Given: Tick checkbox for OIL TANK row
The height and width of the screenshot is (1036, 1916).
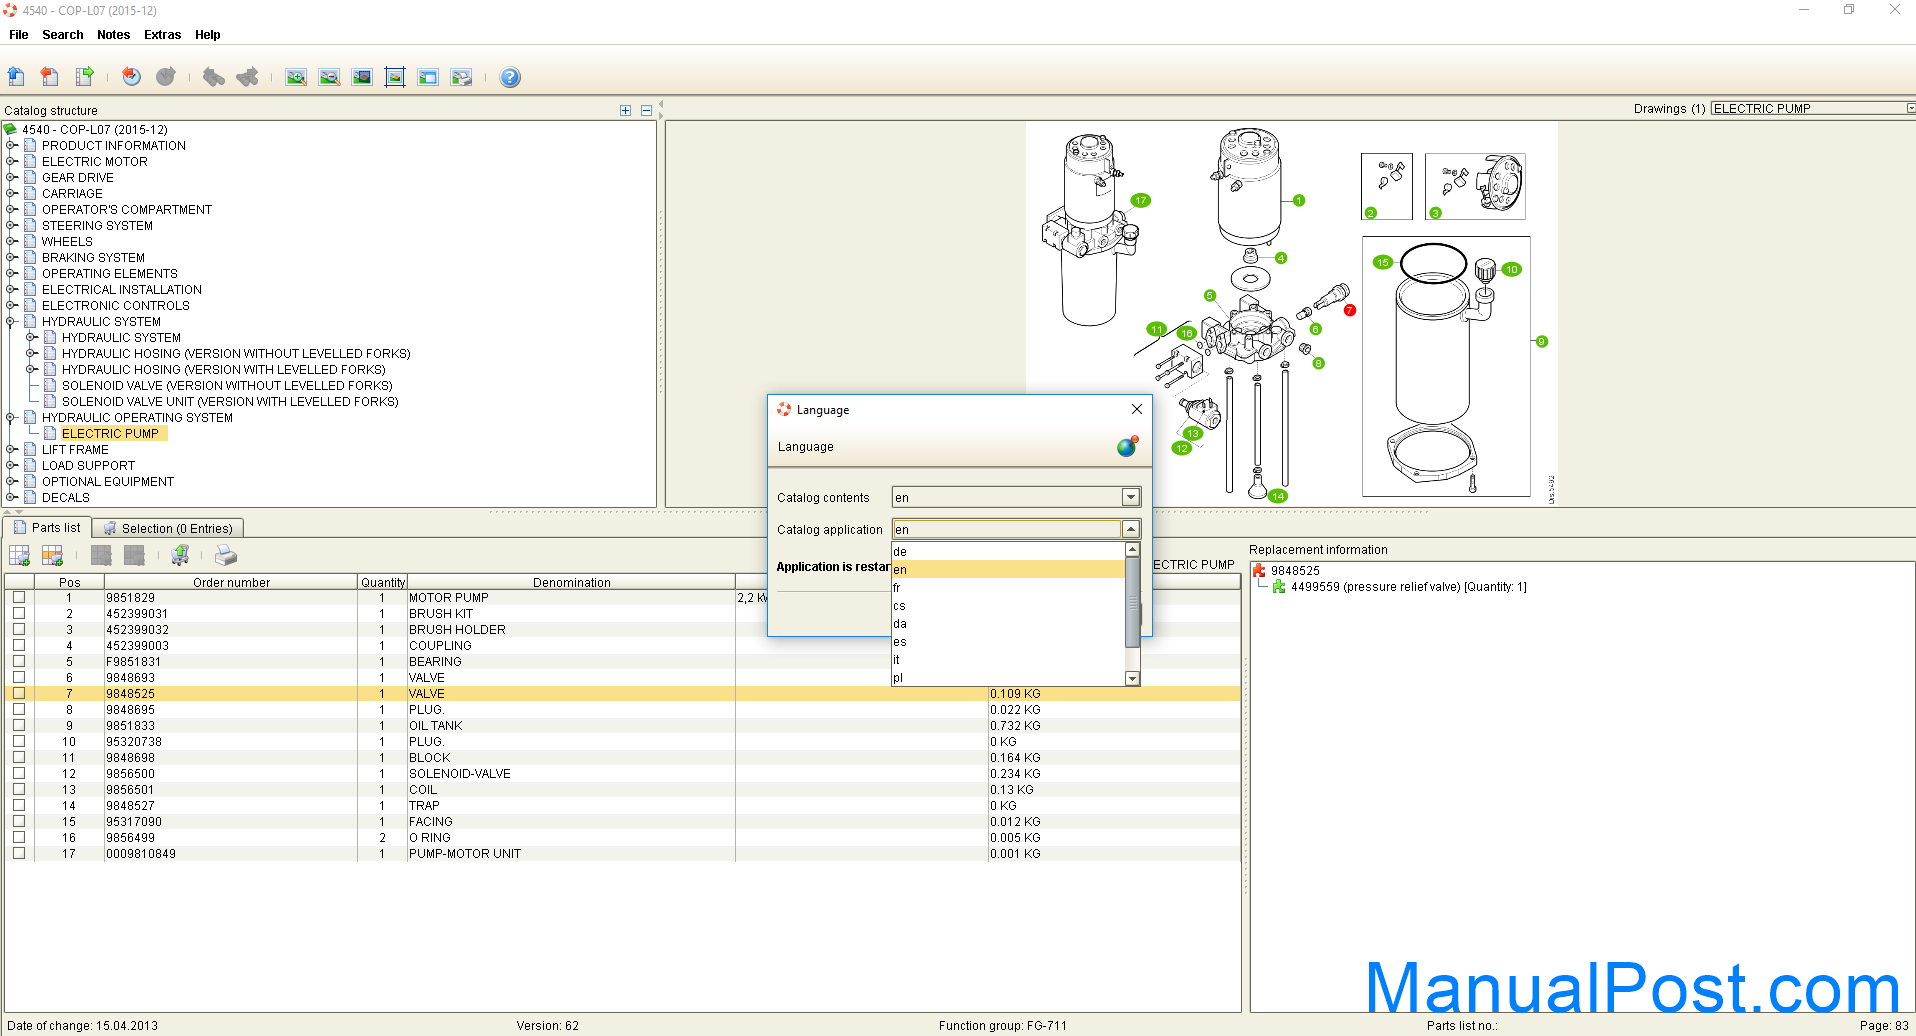Looking at the screenshot, I should pyautogui.click(x=19, y=725).
